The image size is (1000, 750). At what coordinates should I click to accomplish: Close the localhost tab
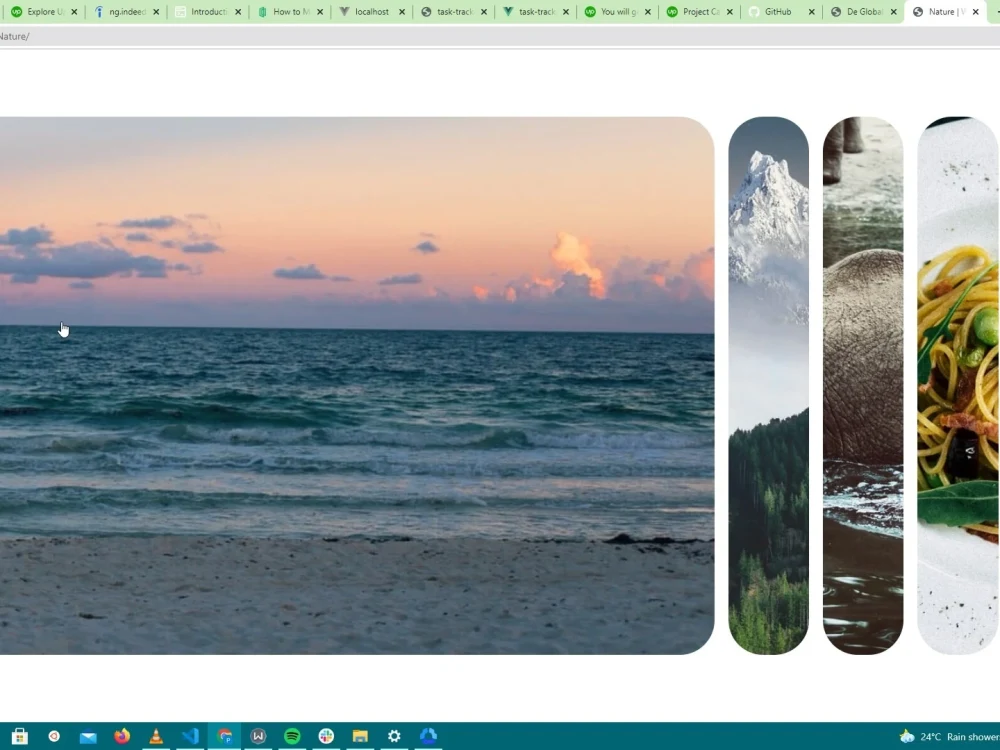pyautogui.click(x=402, y=11)
